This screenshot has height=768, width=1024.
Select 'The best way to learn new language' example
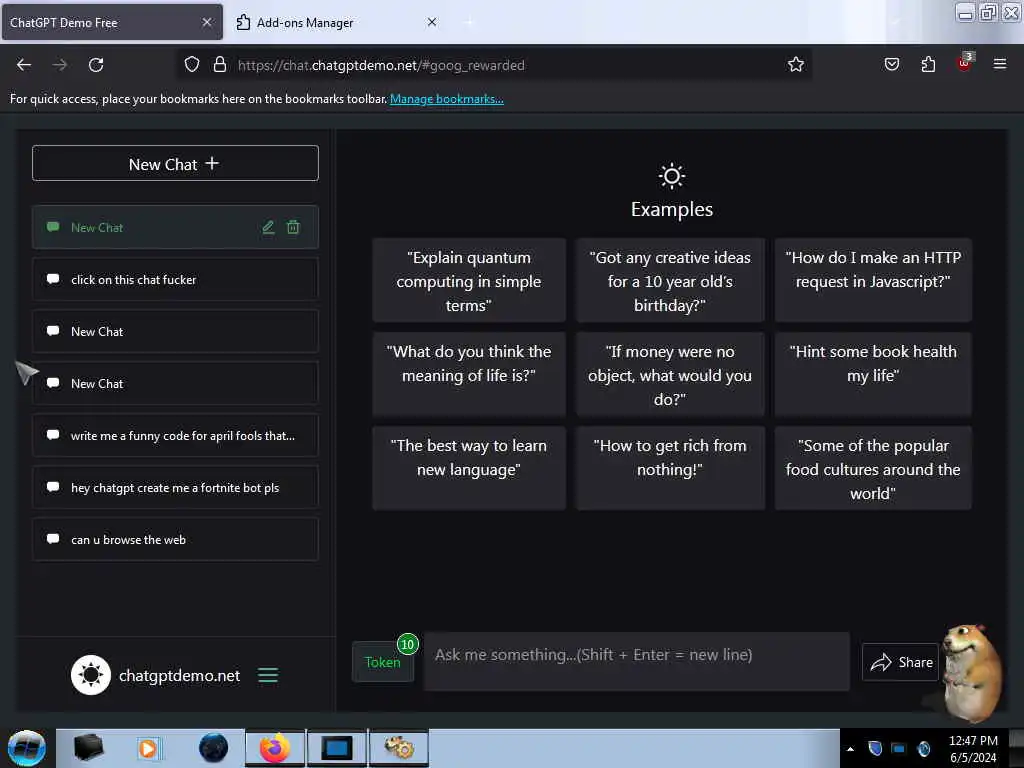tap(469, 468)
